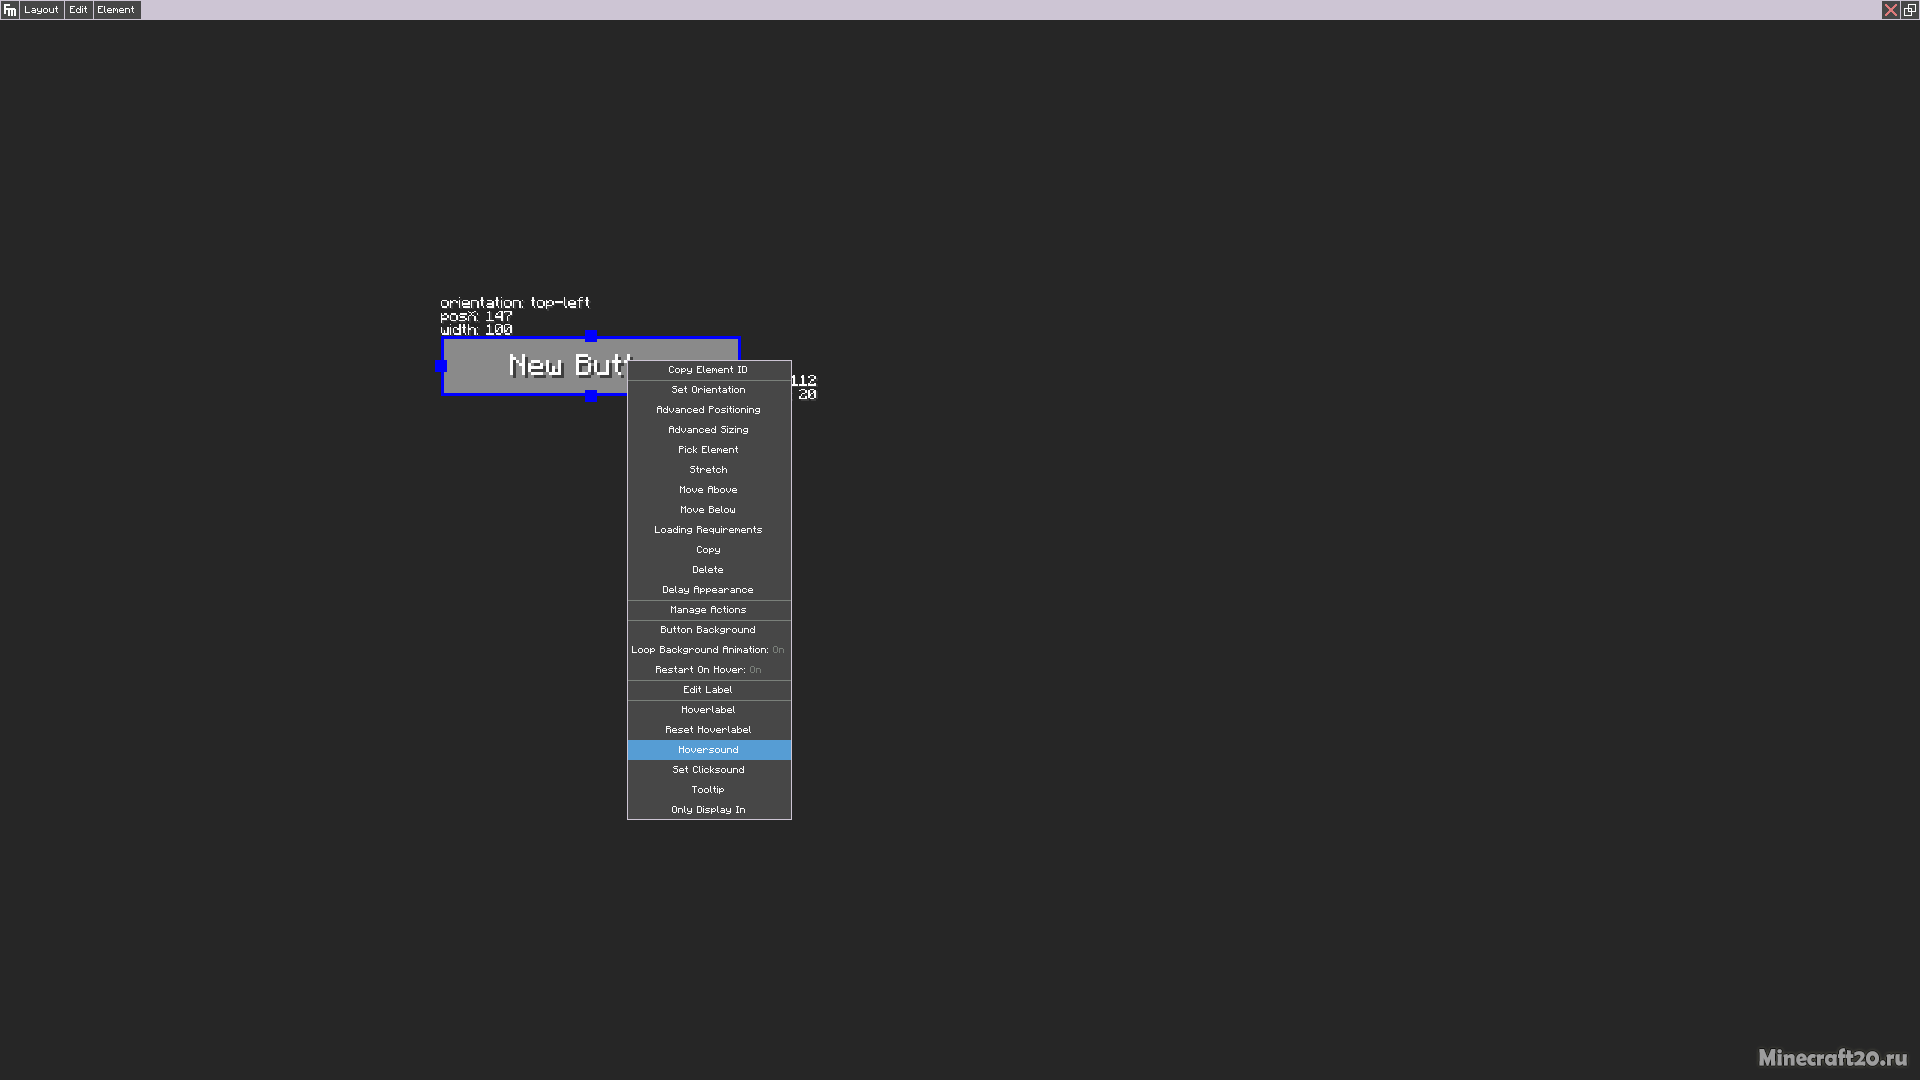Screen dimensions: 1920x1080
Task: Toggle 'Loop Background Animation' setting
Action: 708,649
